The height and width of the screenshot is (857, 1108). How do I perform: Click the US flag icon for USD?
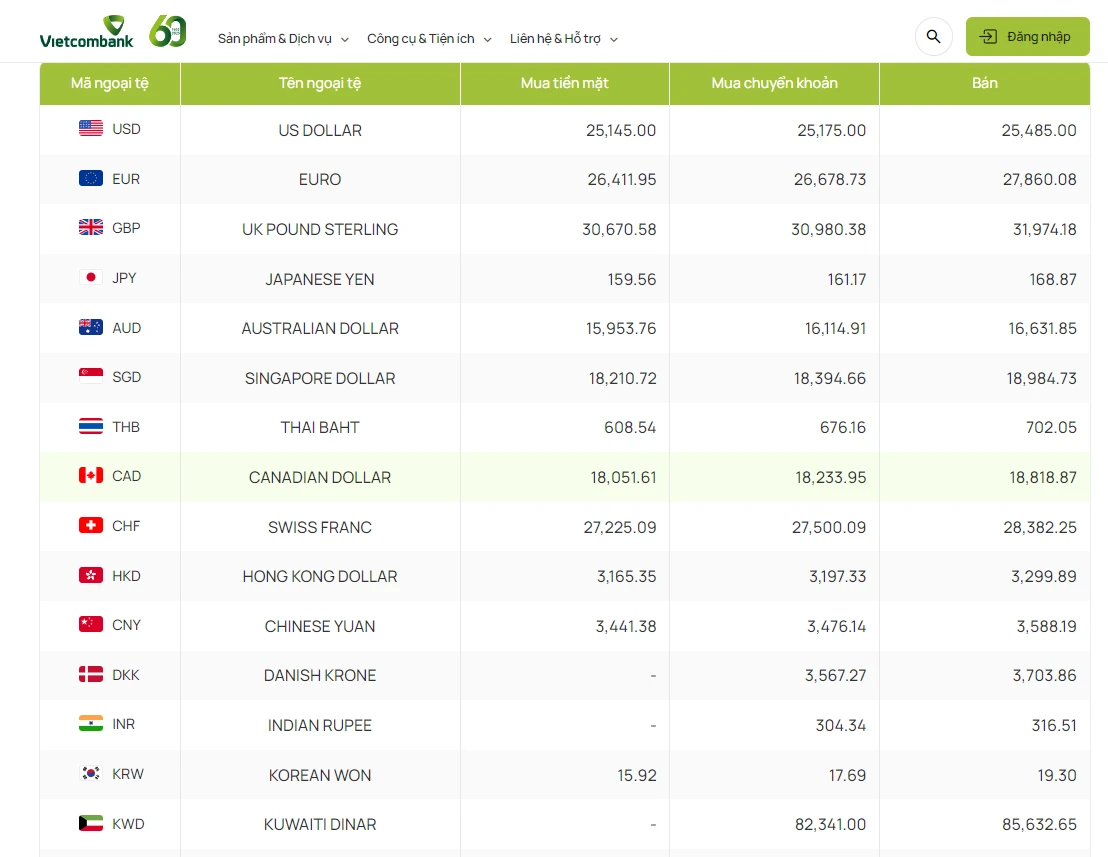tap(91, 129)
